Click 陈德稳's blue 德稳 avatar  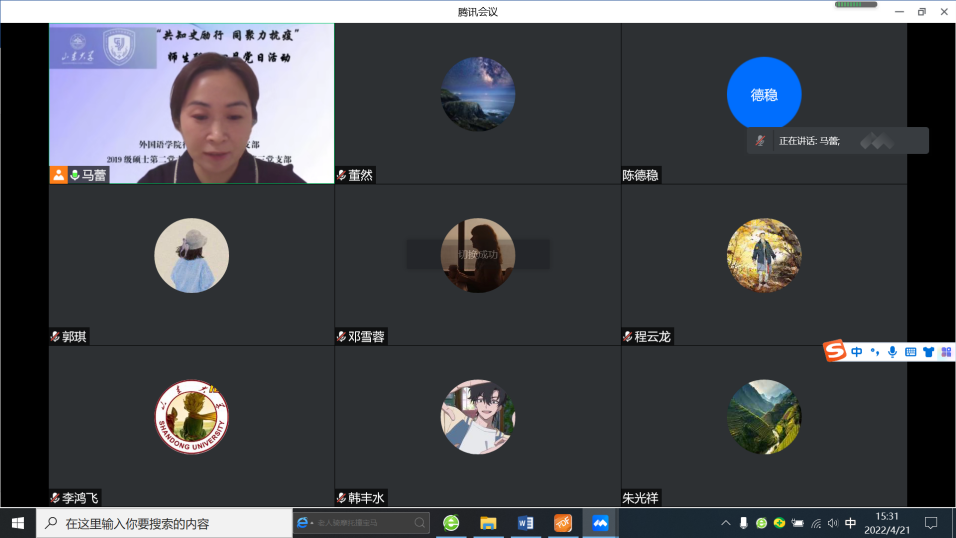[x=764, y=94]
